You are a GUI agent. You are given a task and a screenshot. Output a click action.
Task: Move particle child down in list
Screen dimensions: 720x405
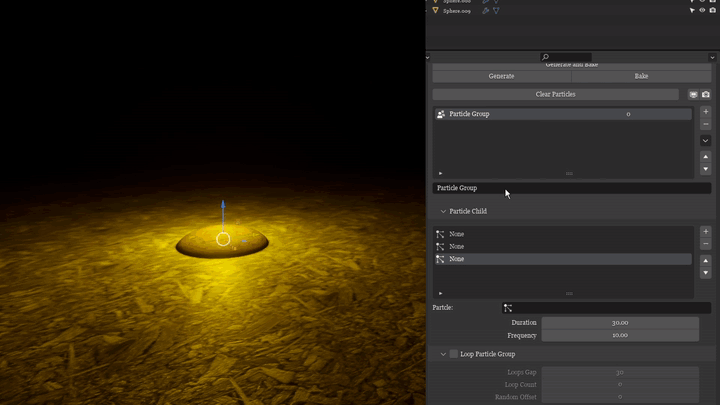(x=706, y=273)
